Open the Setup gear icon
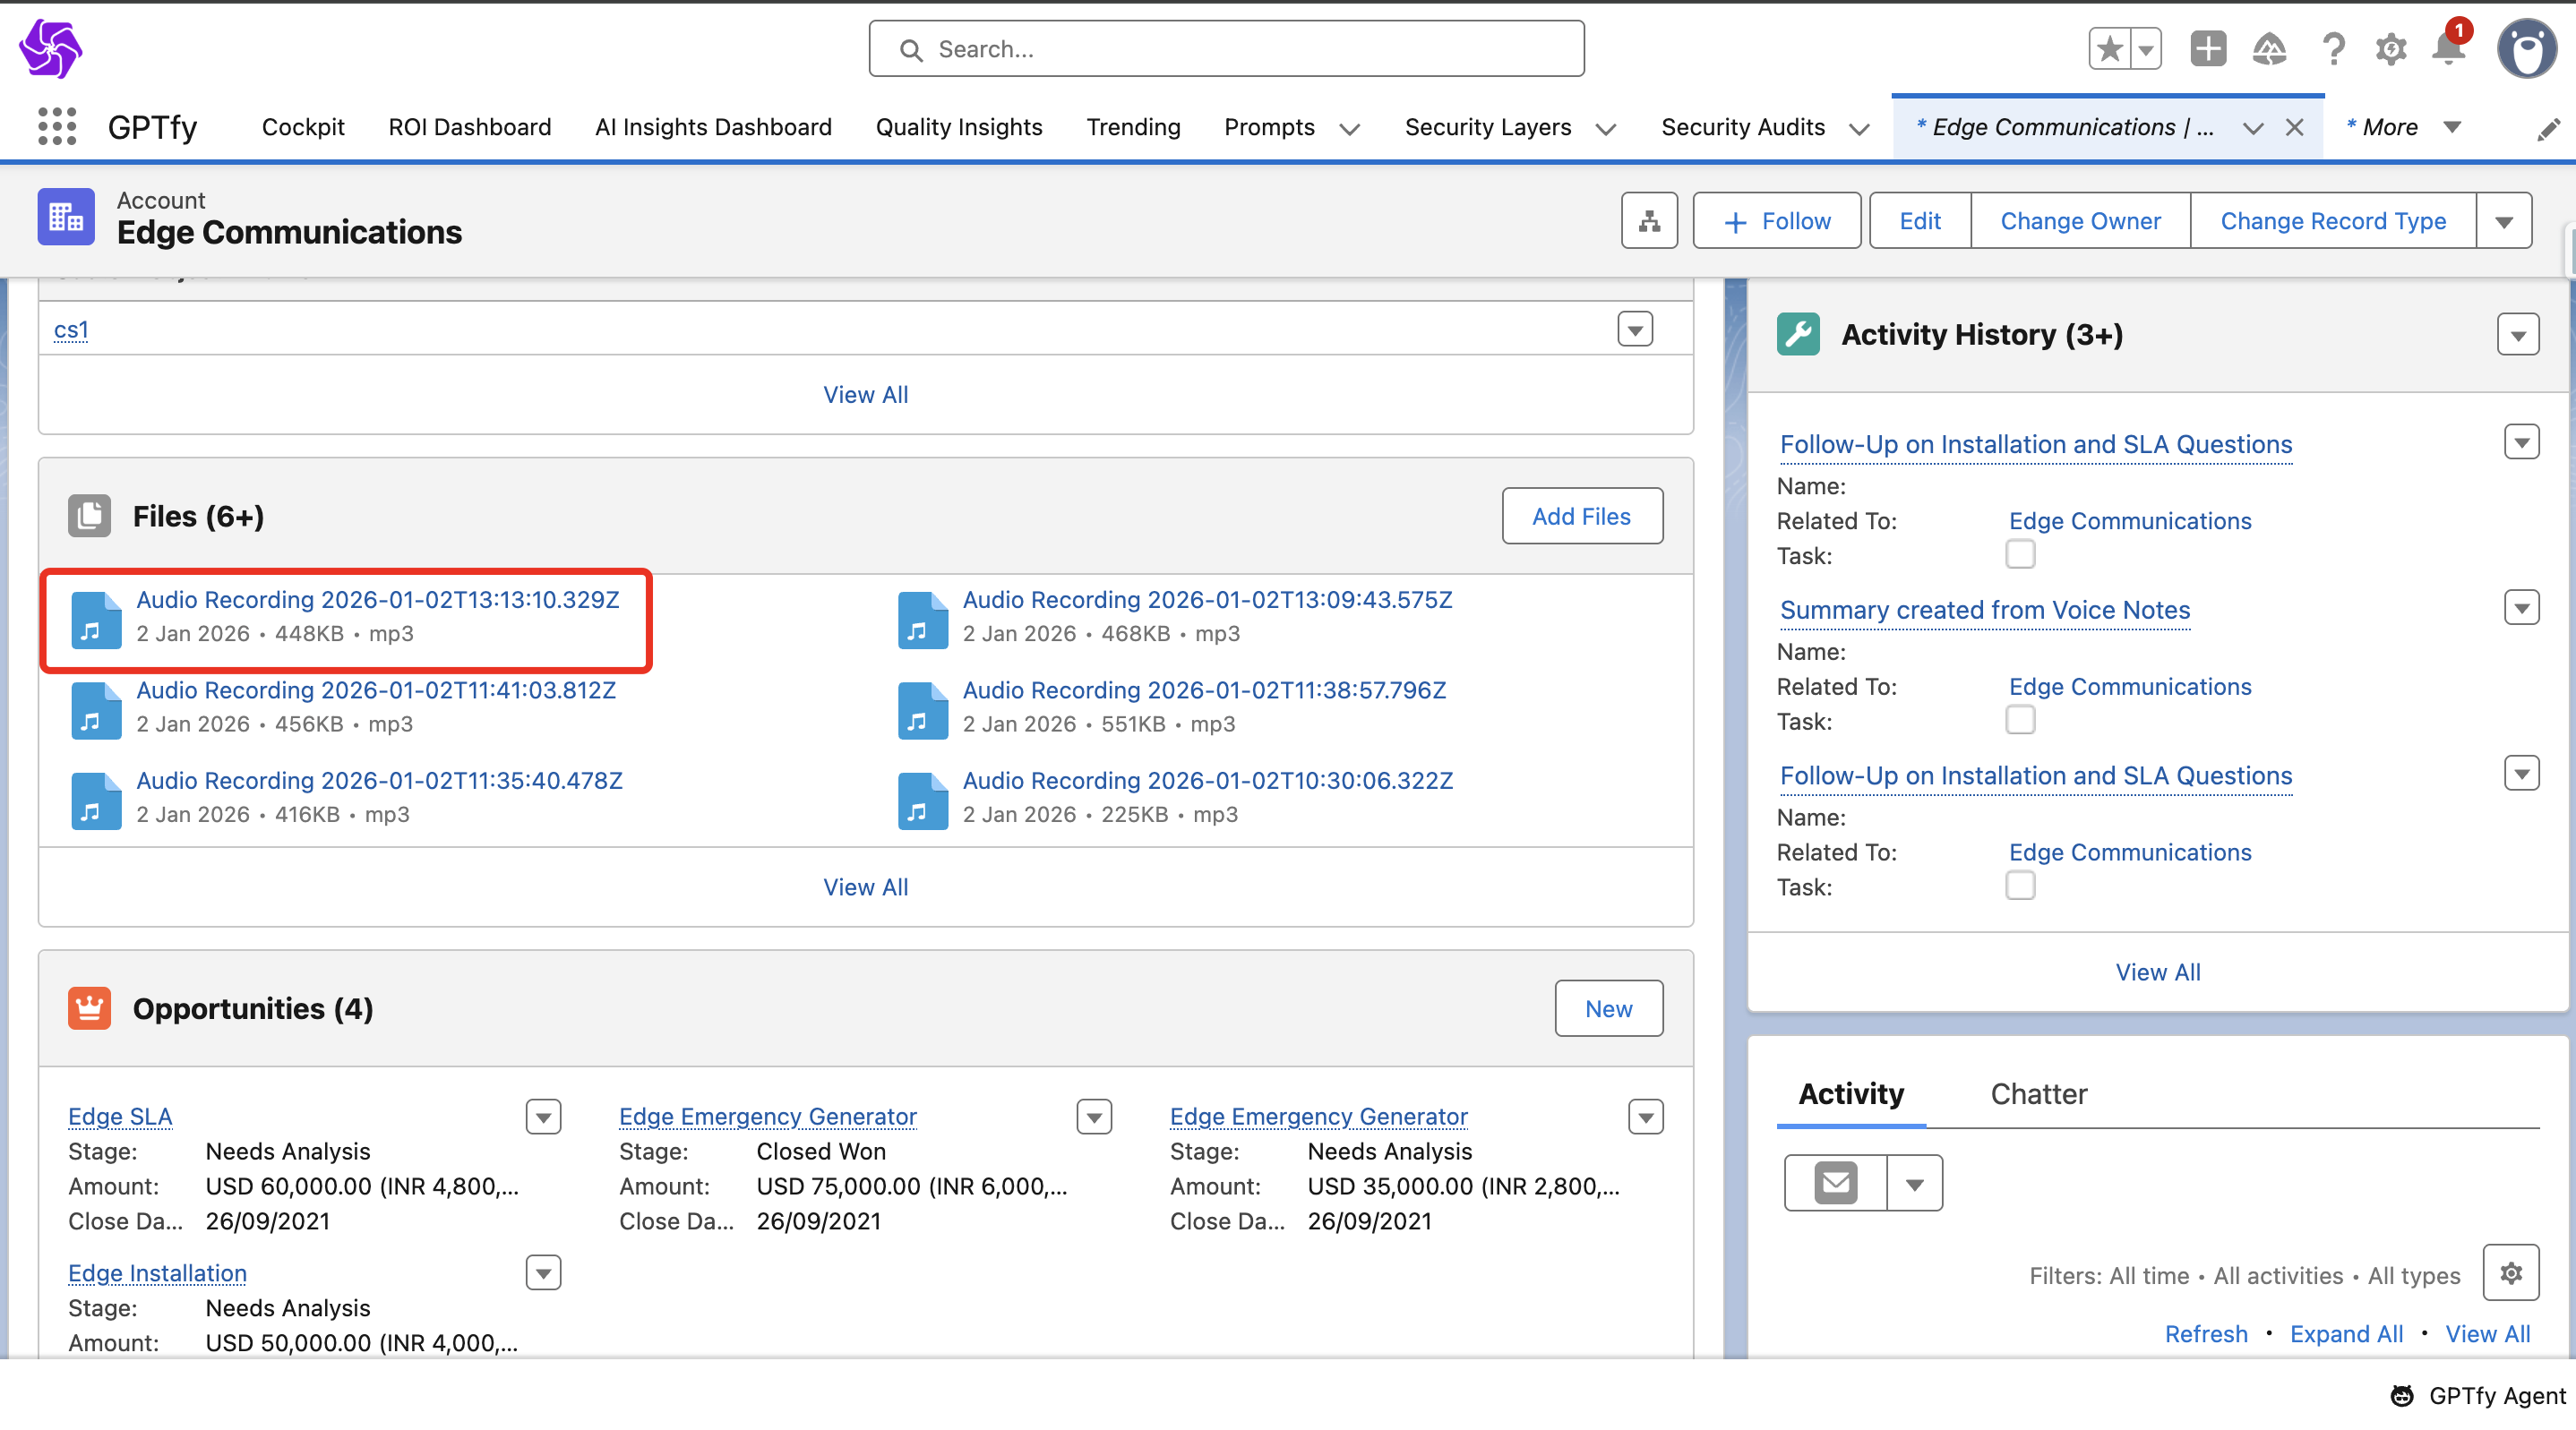Viewport: 2576px width, 1430px height. [x=2390, y=49]
